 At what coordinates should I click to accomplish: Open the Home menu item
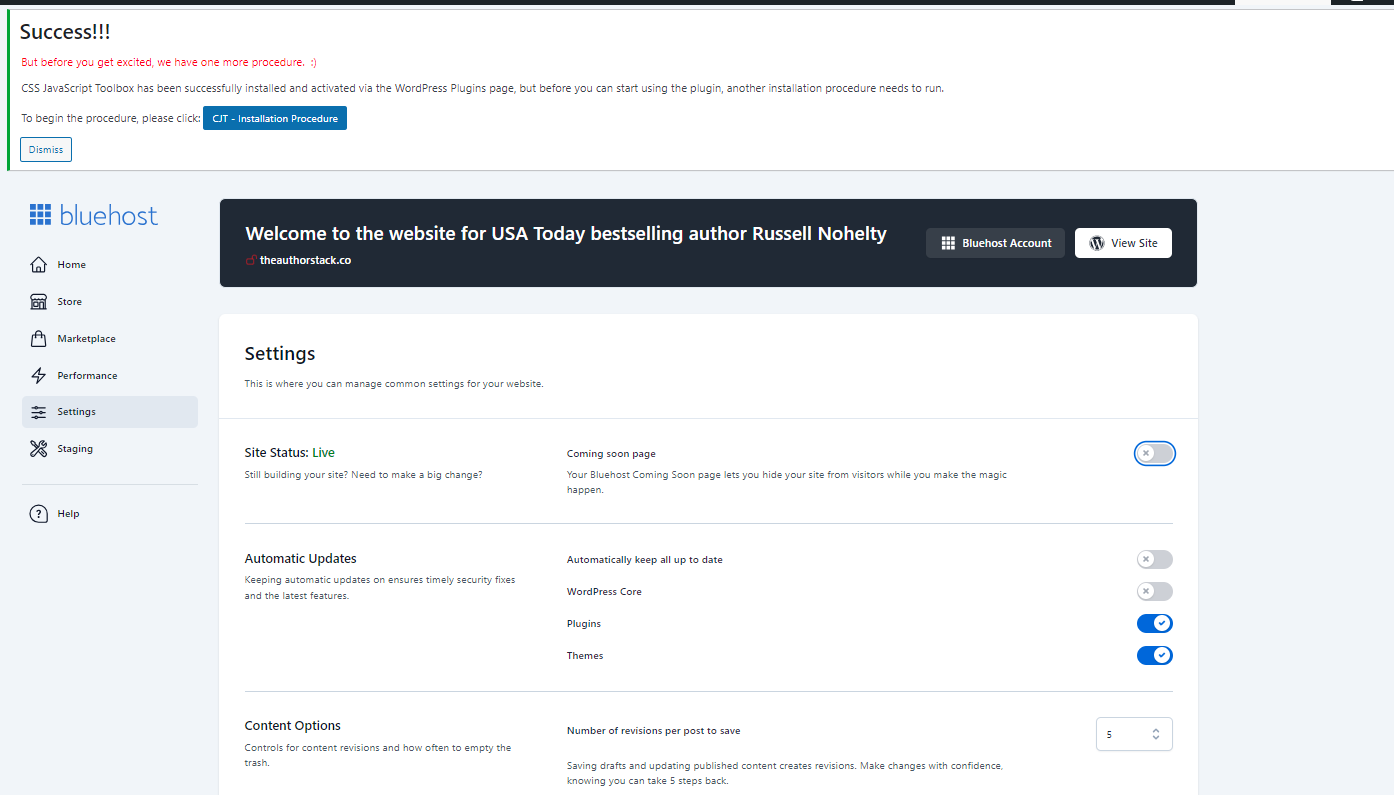110,265
